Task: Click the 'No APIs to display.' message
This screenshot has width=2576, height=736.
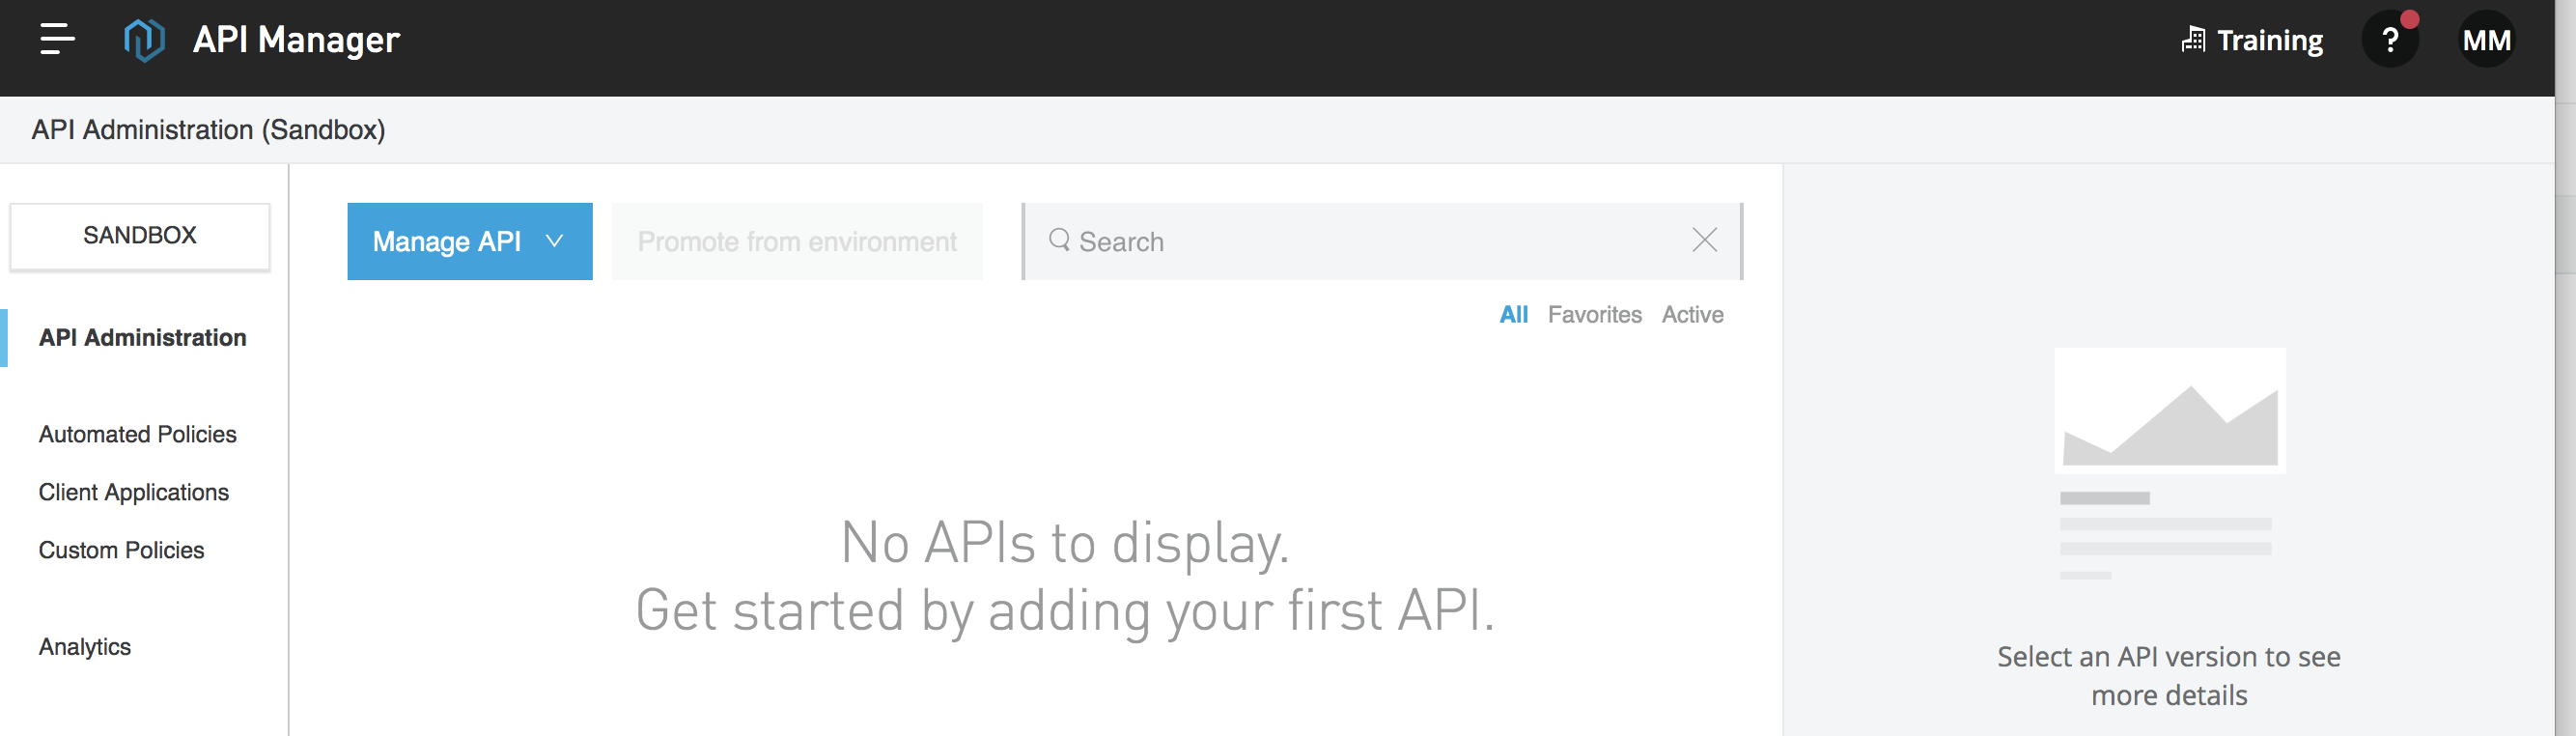Action: pyautogui.click(x=1065, y=544)
